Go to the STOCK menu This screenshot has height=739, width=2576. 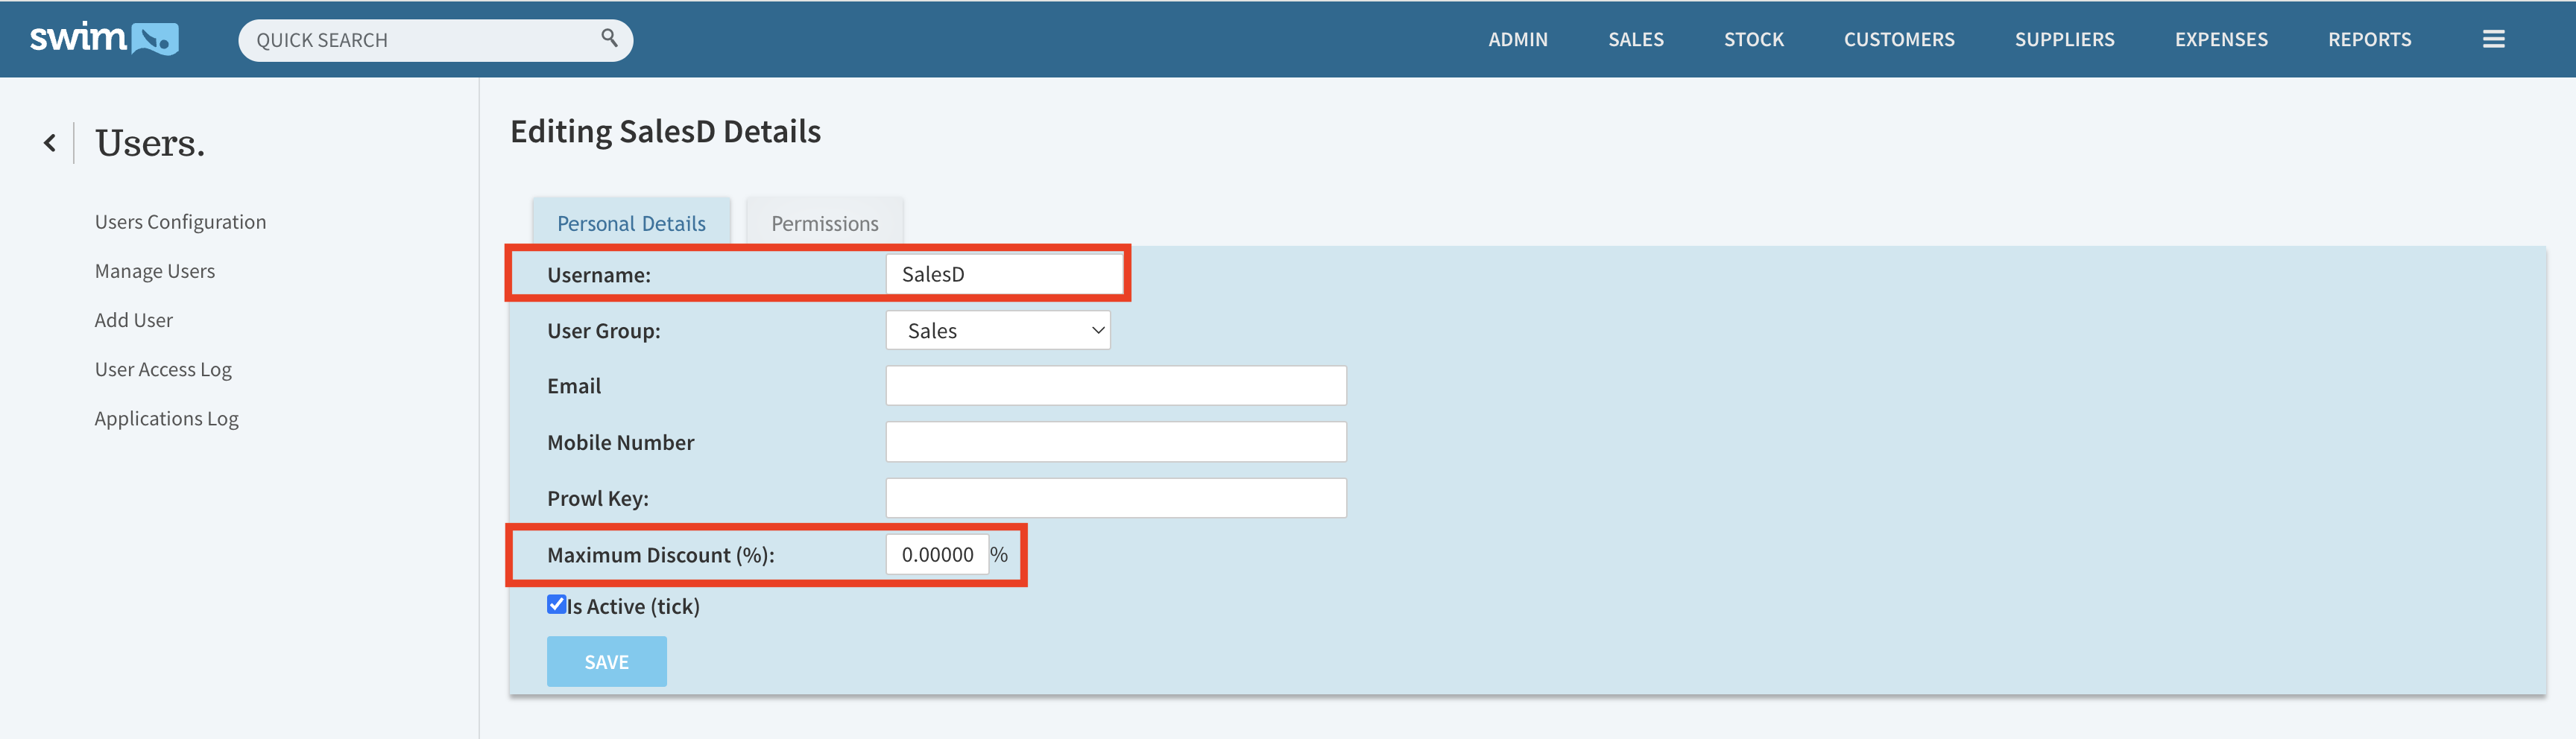[x=1753, y=39]
